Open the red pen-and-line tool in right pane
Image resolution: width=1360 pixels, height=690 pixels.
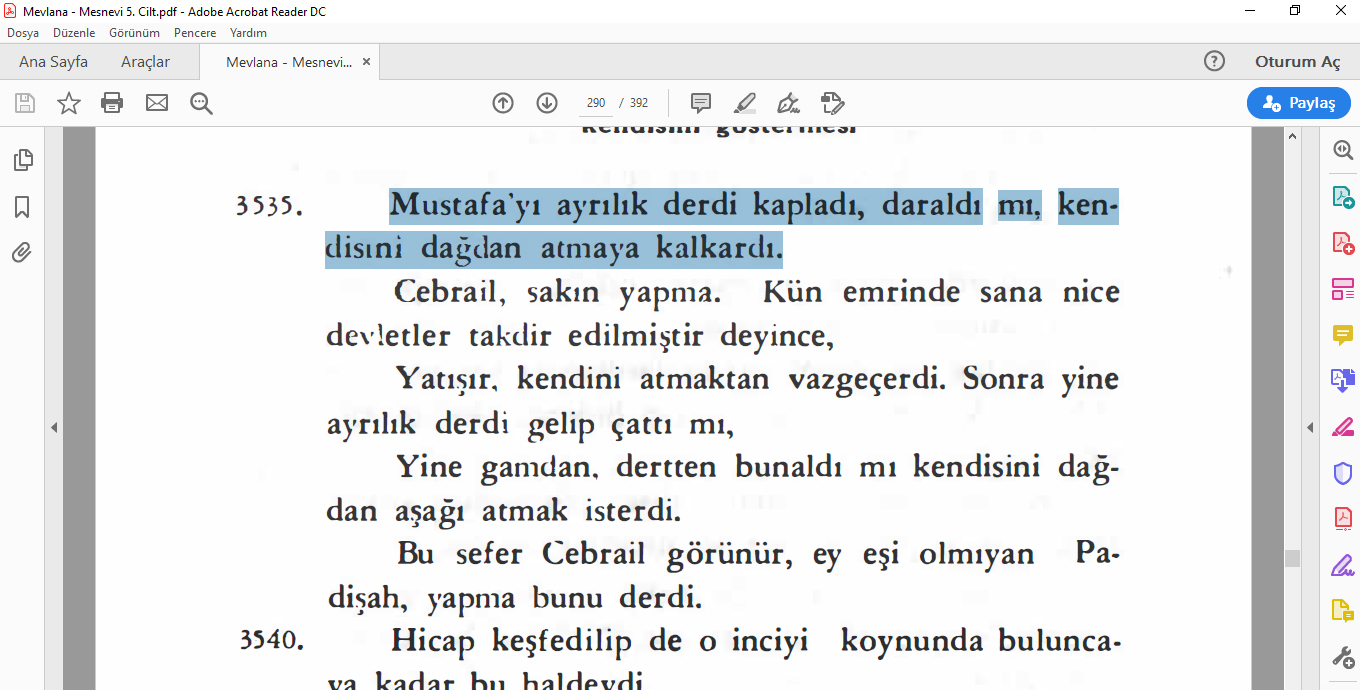pos(1343,427)
